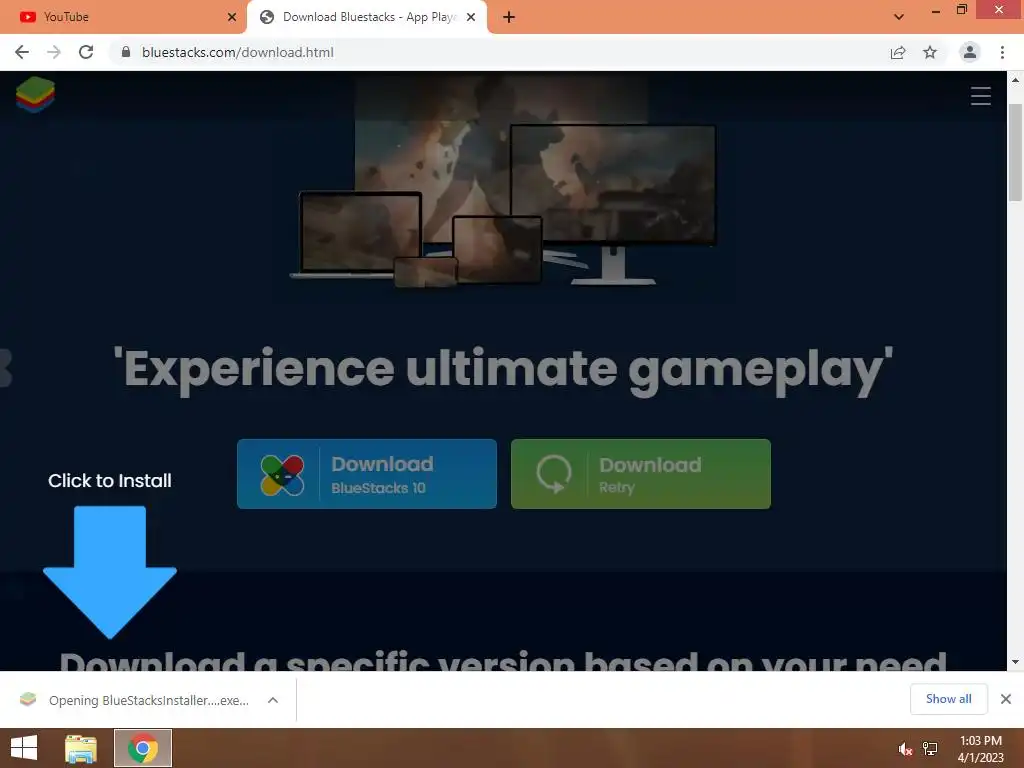Minimize the Chrome window
The height and width of the screenshot is (768, 1024).
tap(936, 11)
